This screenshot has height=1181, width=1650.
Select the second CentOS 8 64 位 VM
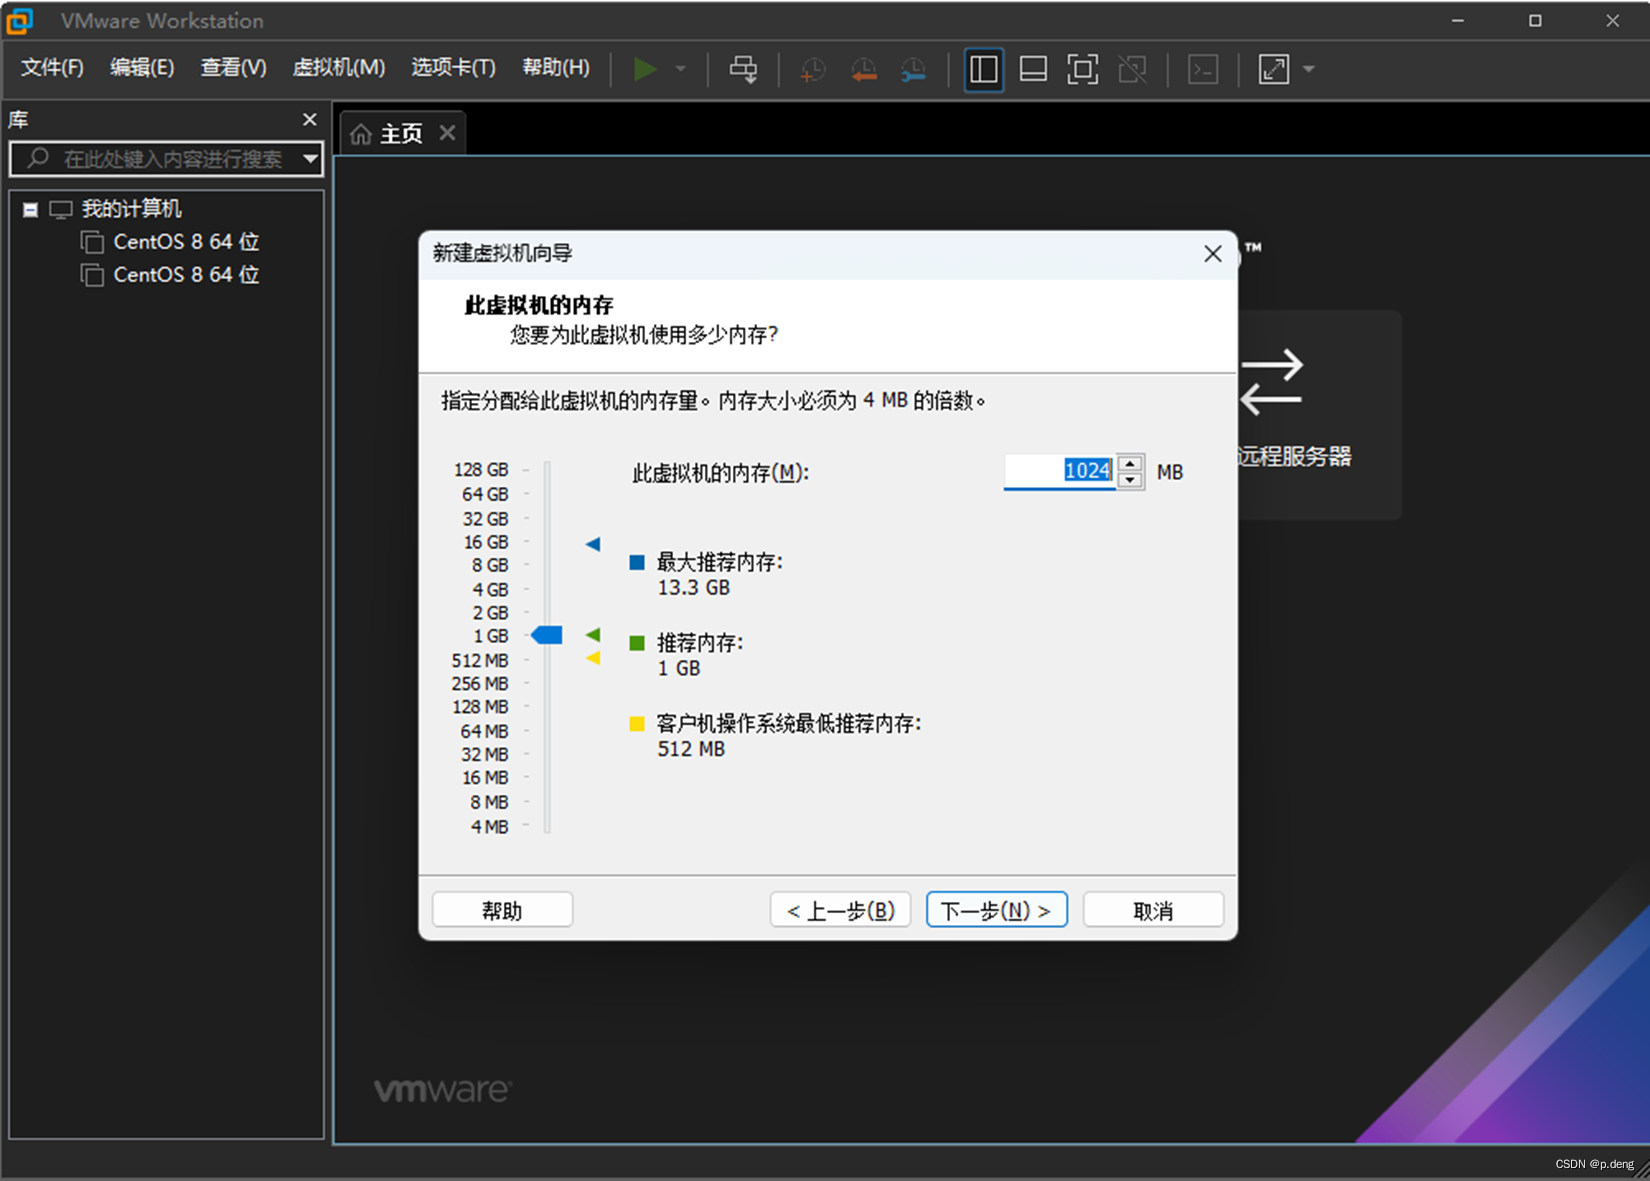186,275
